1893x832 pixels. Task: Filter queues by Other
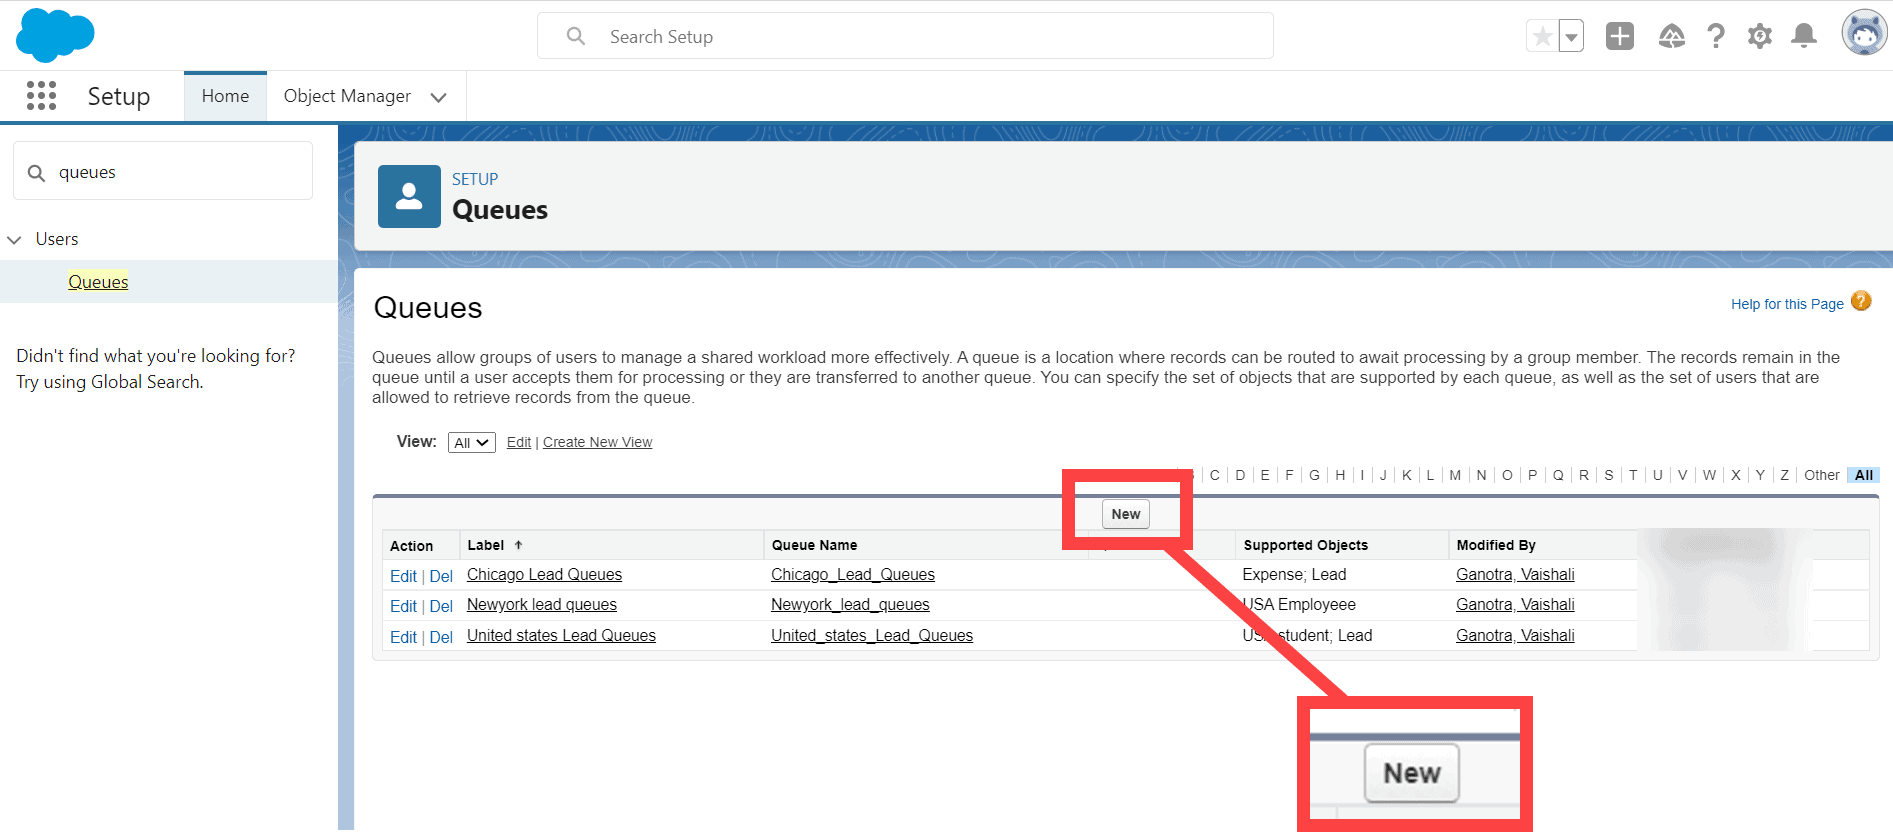click(1822, 475)
